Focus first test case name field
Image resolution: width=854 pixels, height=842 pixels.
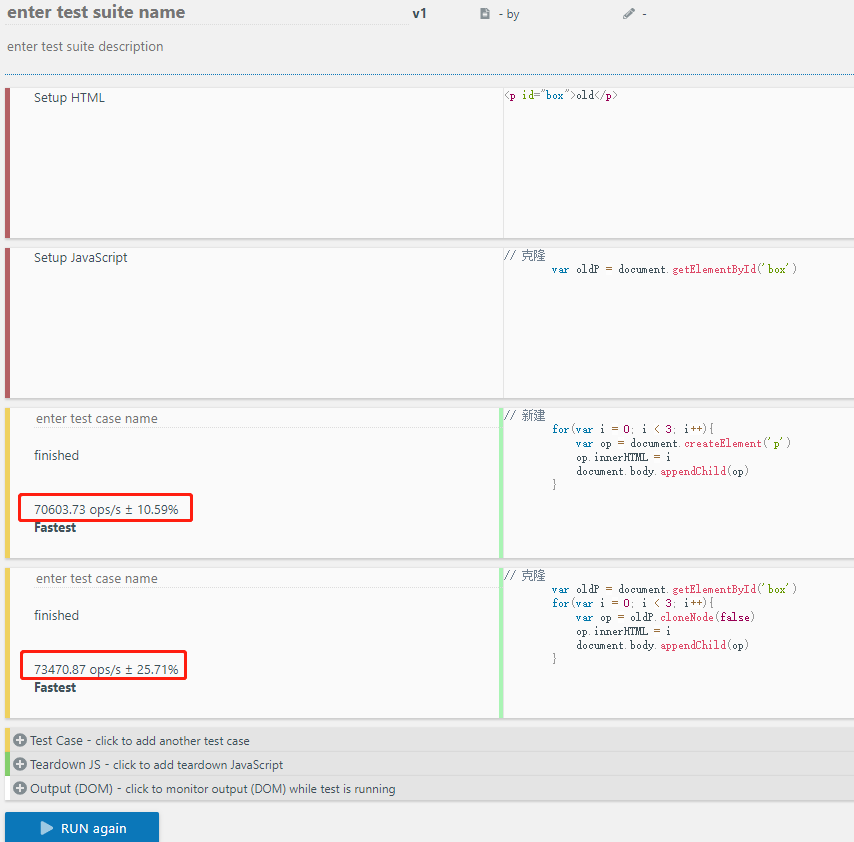(x=266, y=418)
